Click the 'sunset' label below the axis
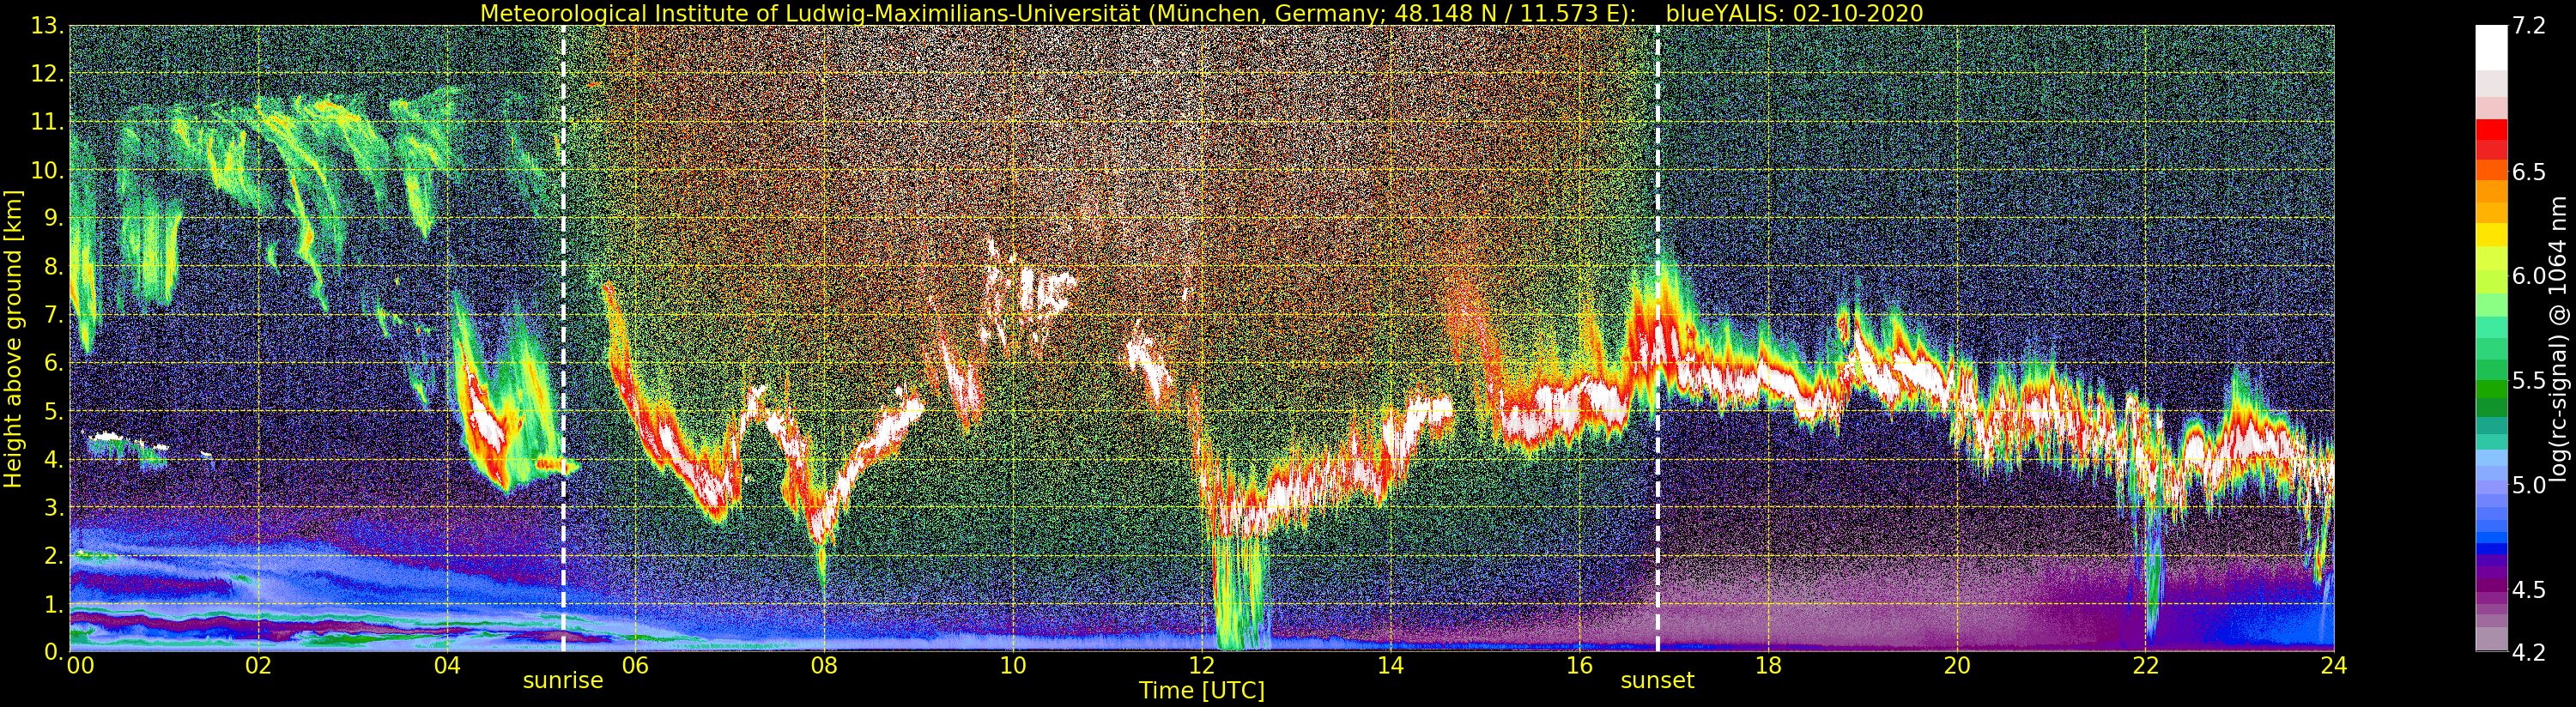This screenshot has width=2576, height=707. (x=1657, y=681)
